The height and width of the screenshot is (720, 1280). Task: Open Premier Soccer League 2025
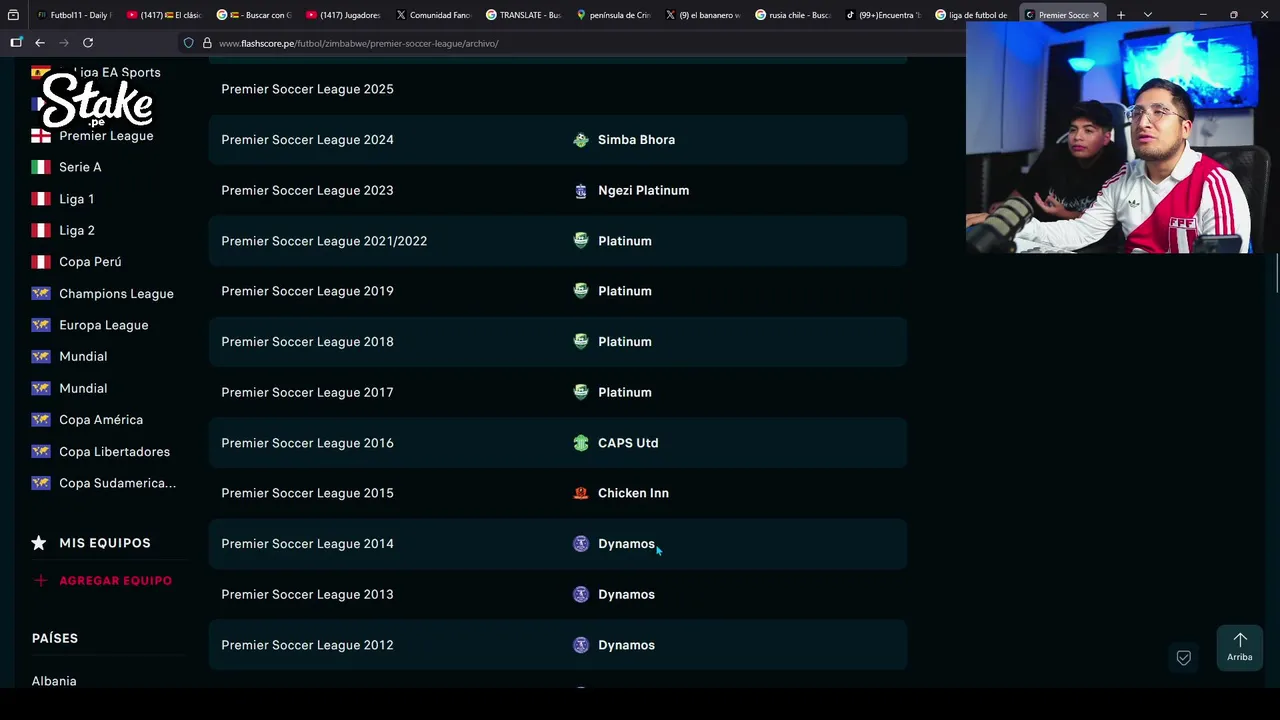tap(307, 89)
